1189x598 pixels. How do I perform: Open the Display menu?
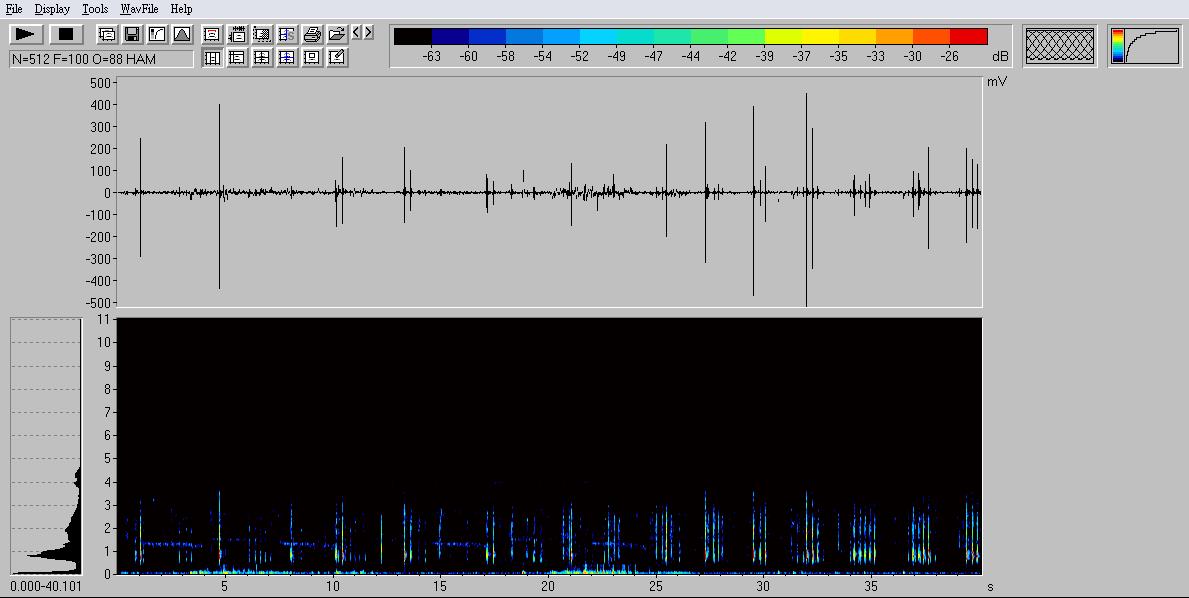(52, 9)
